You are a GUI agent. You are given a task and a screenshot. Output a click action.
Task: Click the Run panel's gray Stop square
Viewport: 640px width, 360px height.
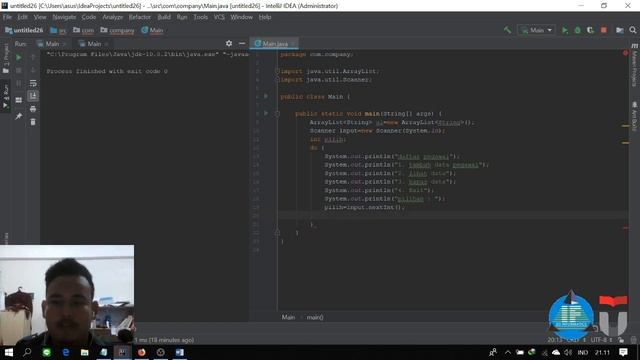[x=19, y=71]
